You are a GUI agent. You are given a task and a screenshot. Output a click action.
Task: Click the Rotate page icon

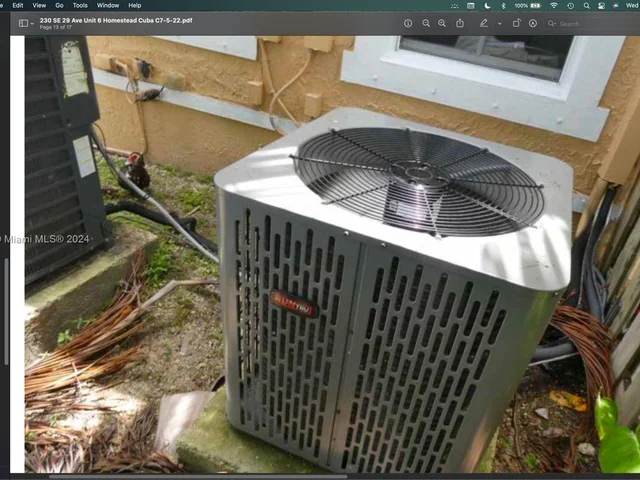(516, 23)
